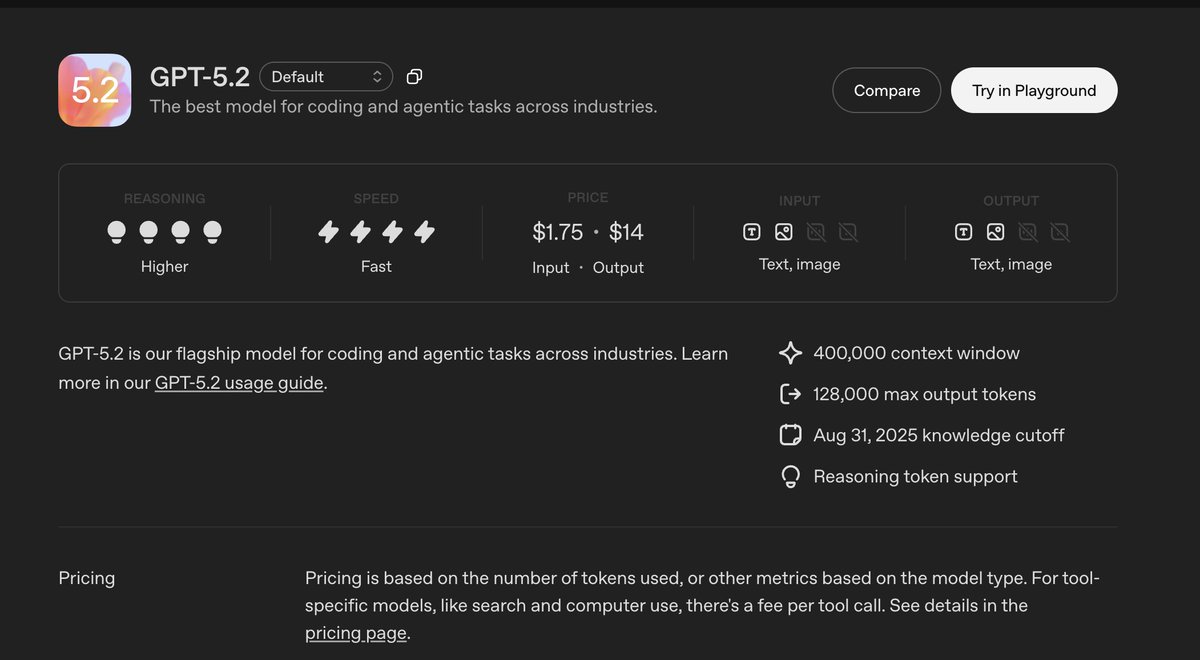Click the image modality icon under Input
This screenshot has width=1200, height=660.
coord(784,232)
